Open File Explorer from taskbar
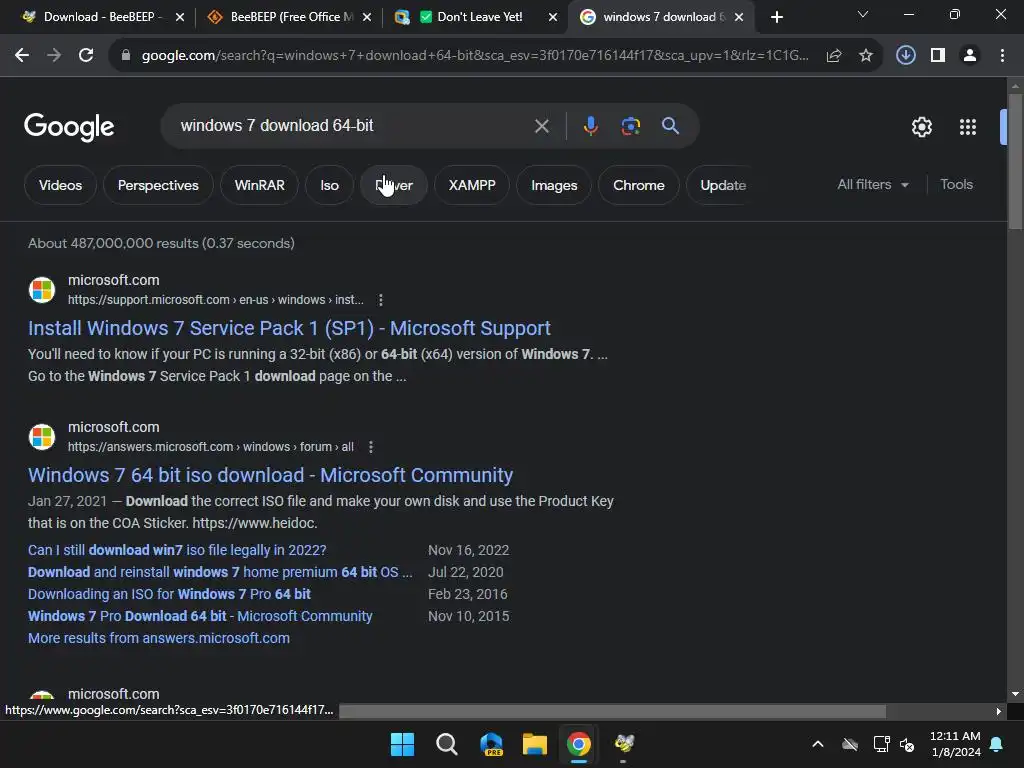 [x=535, y=744]
